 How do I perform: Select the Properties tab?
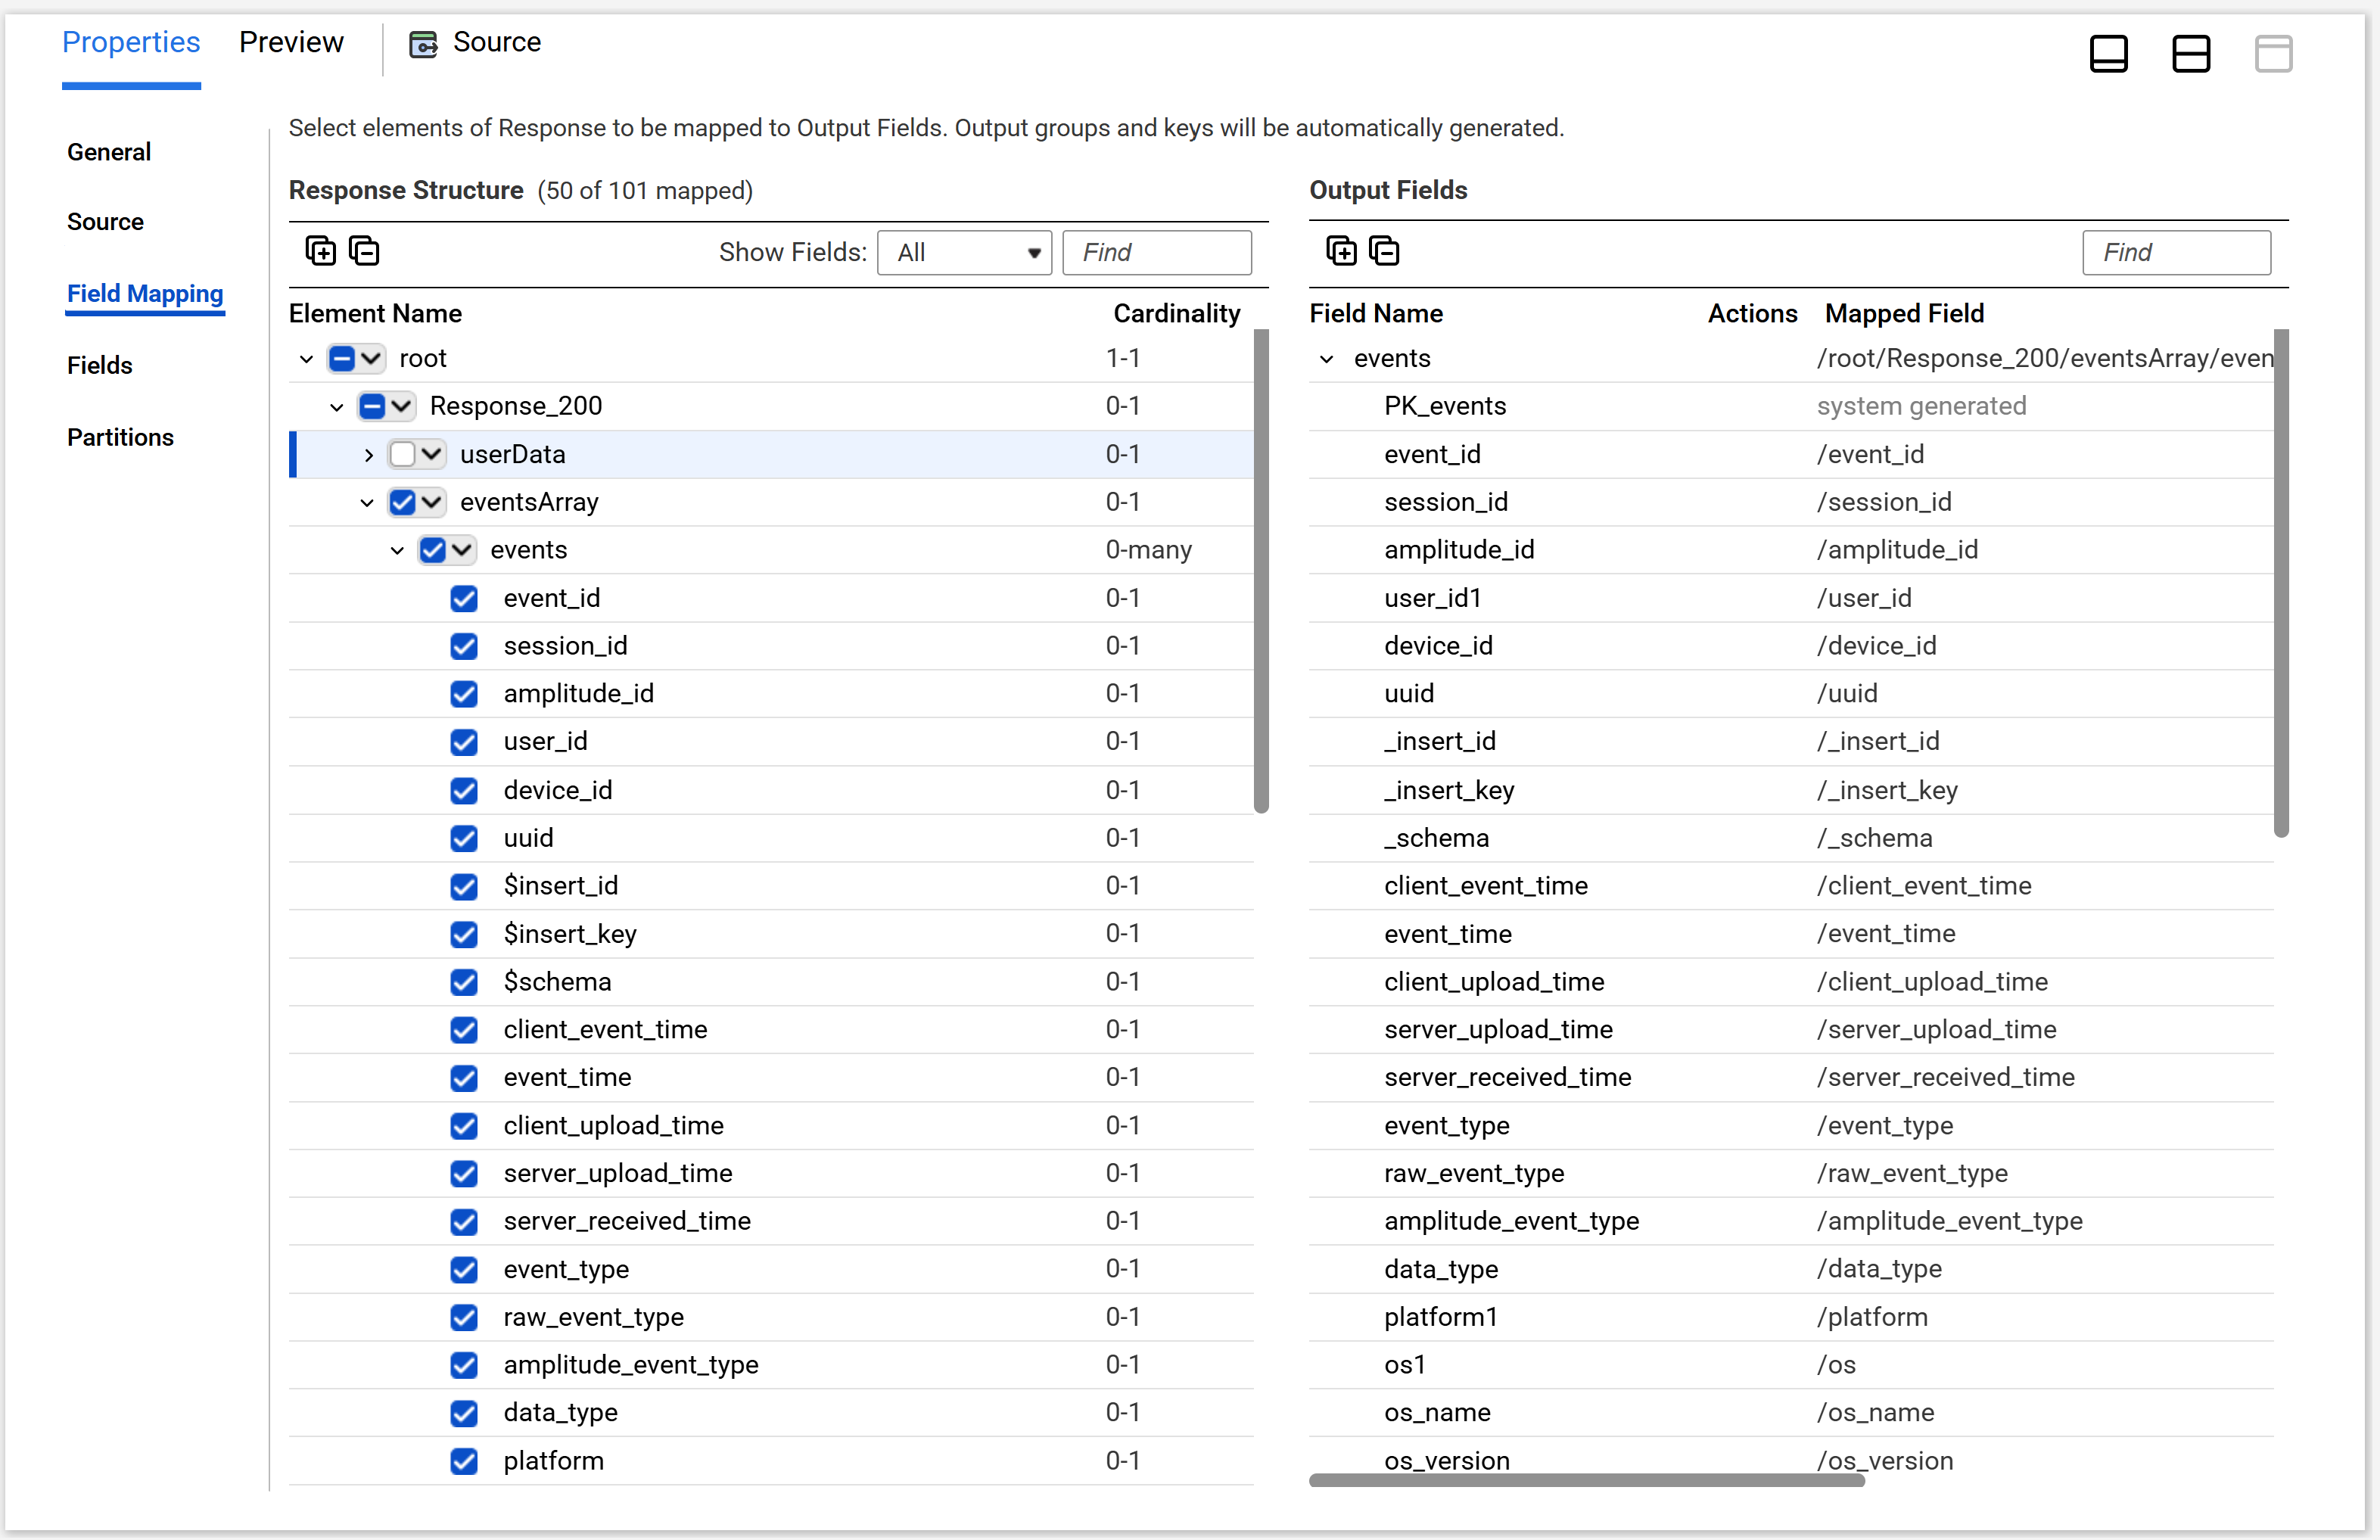point(131,42)
